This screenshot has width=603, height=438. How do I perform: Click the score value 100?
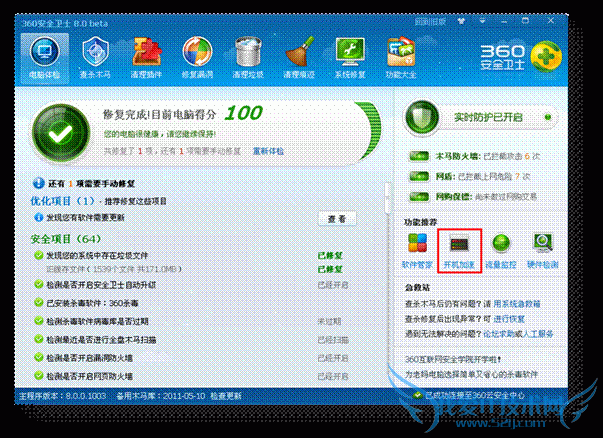[243, 113]
